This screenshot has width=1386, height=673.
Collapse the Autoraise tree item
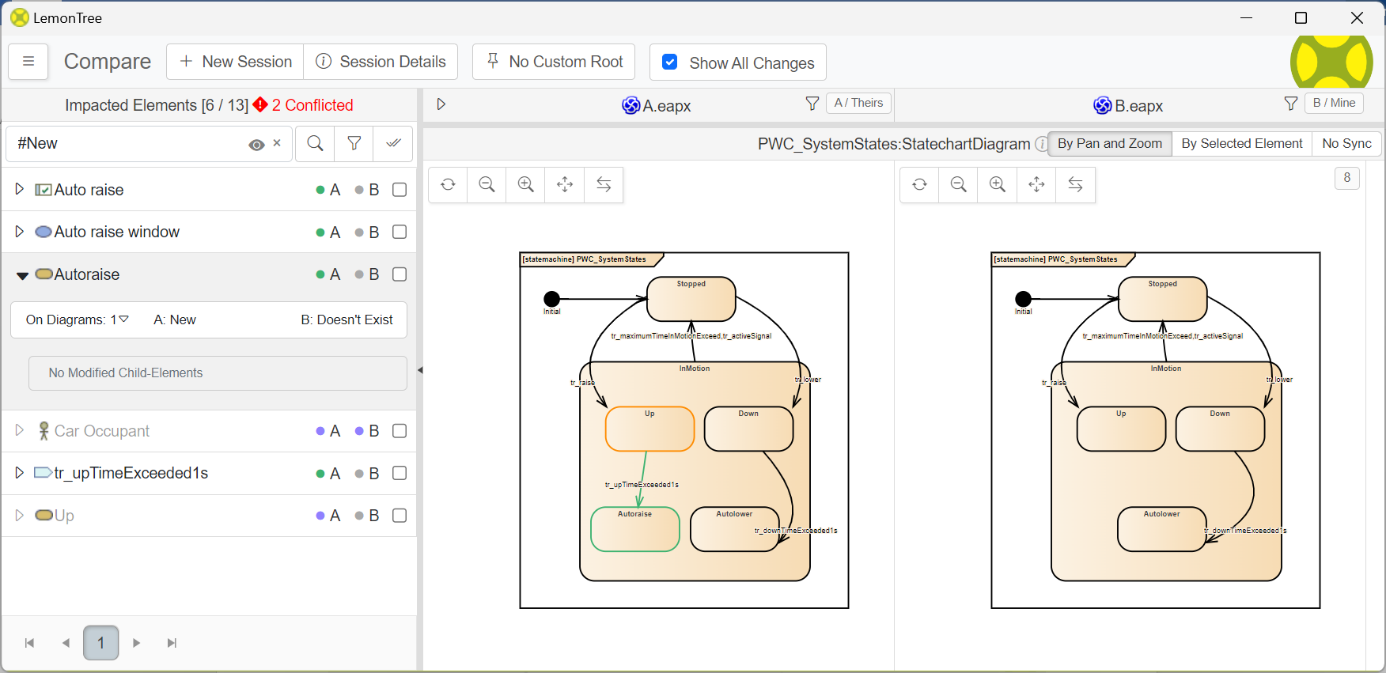pyautogui.click(x=21, y=275)
